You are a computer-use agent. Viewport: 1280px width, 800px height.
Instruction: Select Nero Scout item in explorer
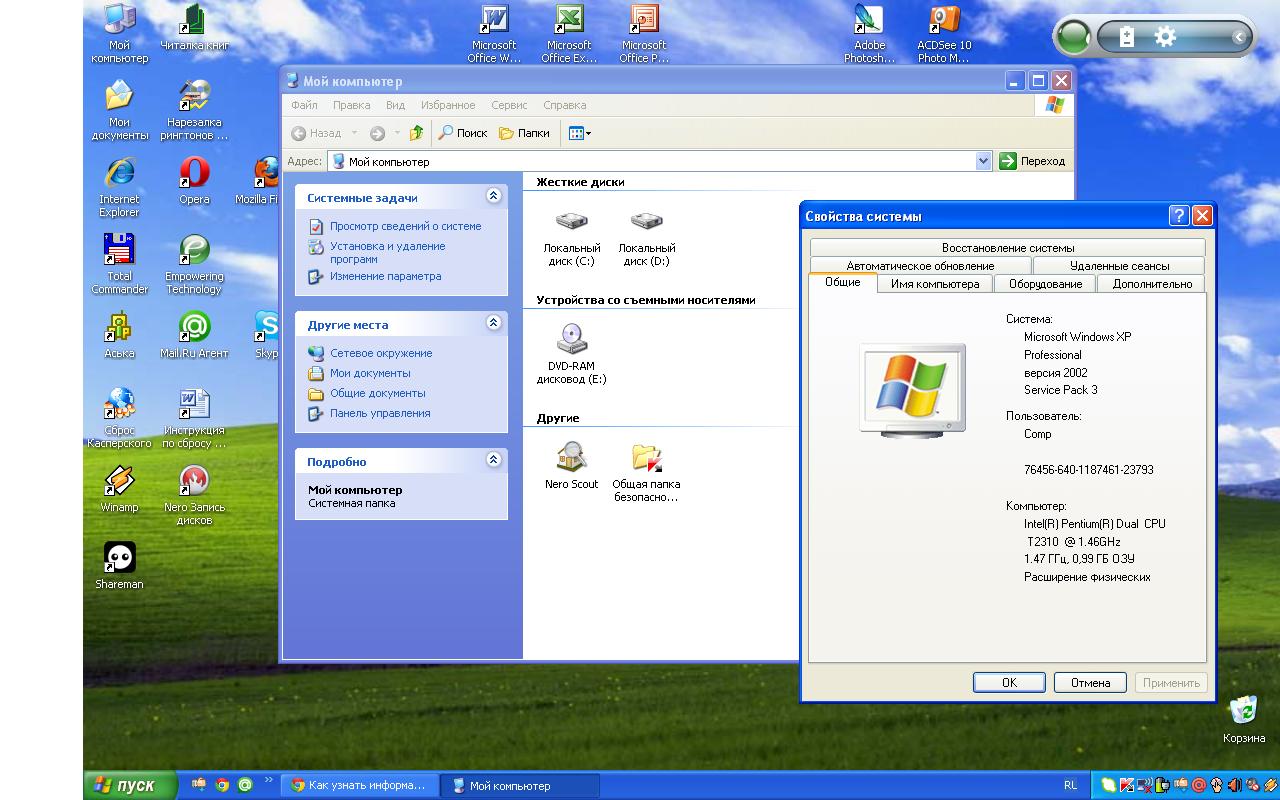coord(572,466)
